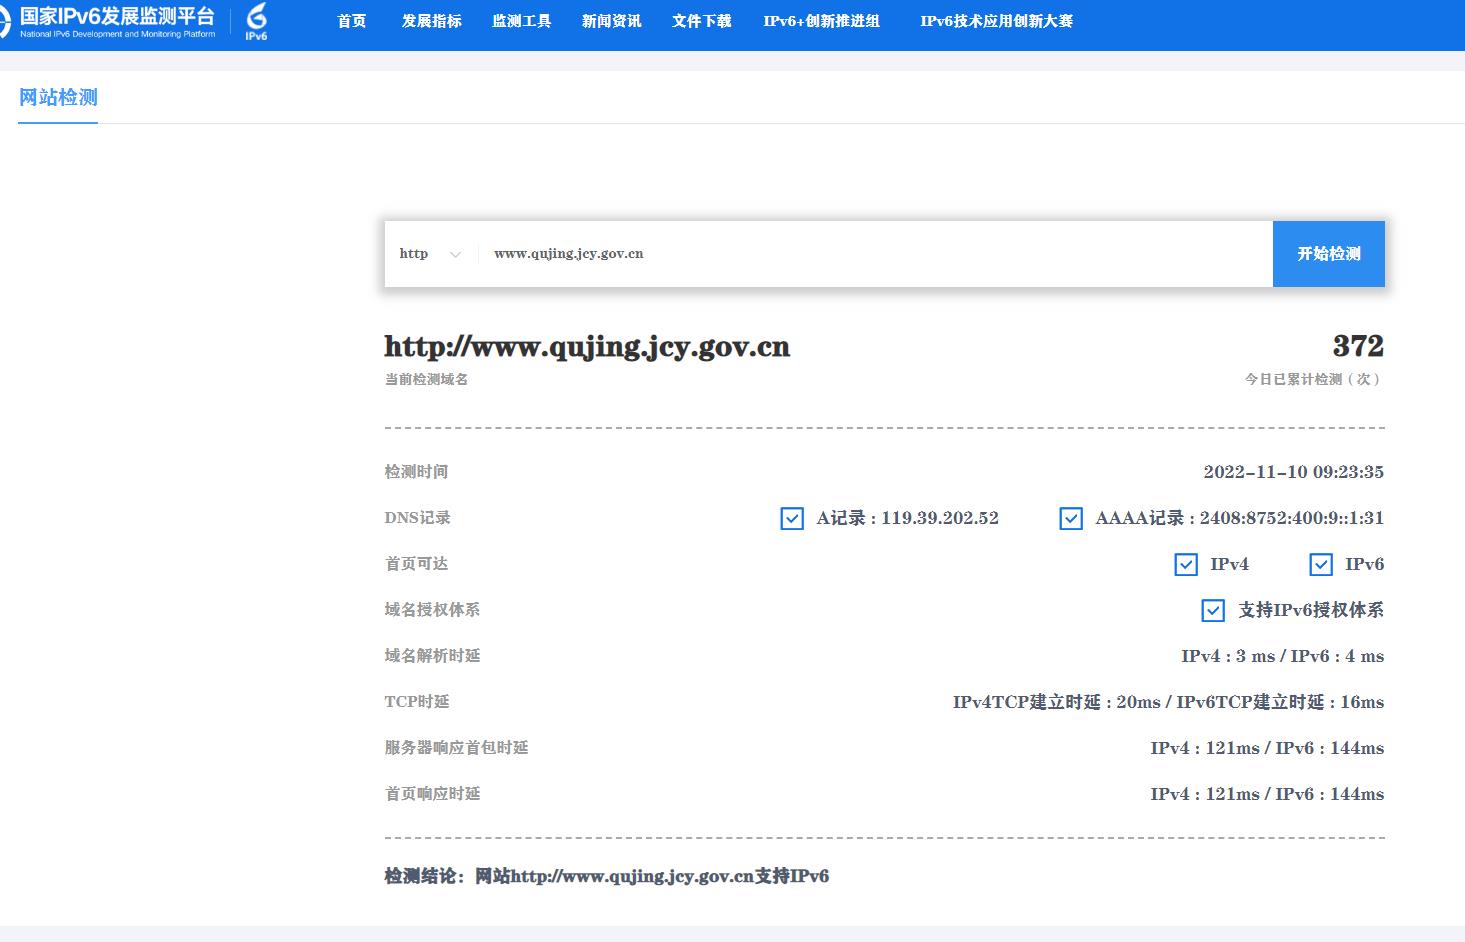Image resolution: width=1465 pixels, height=942 pixels.
Task: Go to 新闻资讯 in the navigation
Action: (611, 21)
